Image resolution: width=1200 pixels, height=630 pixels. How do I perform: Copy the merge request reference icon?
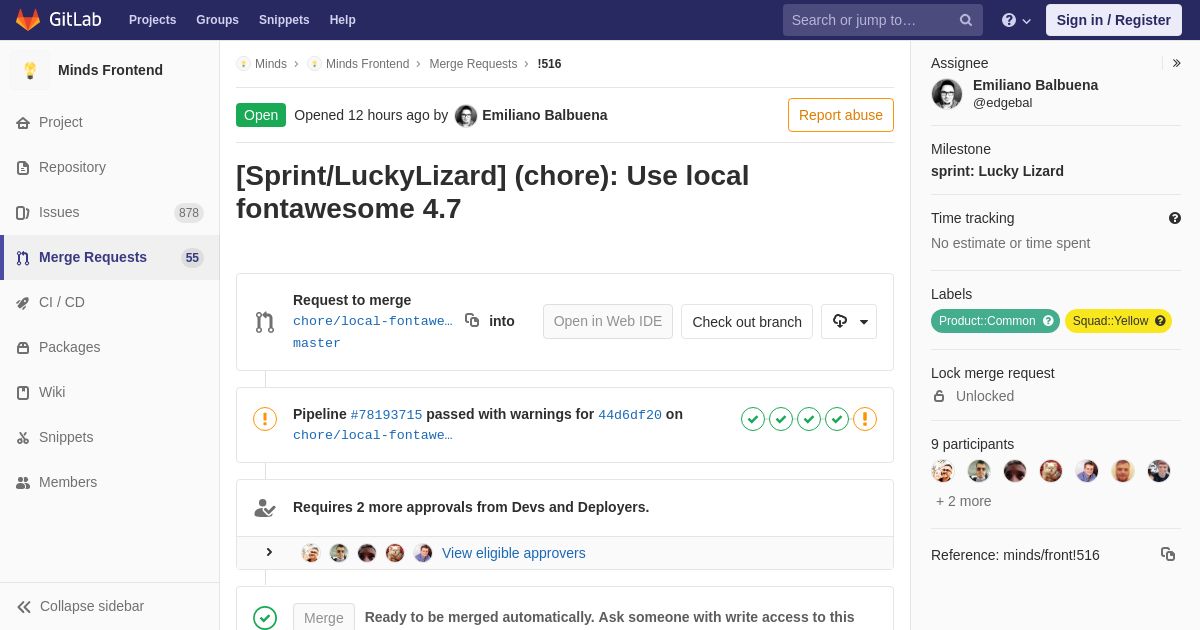(1167, 554)
